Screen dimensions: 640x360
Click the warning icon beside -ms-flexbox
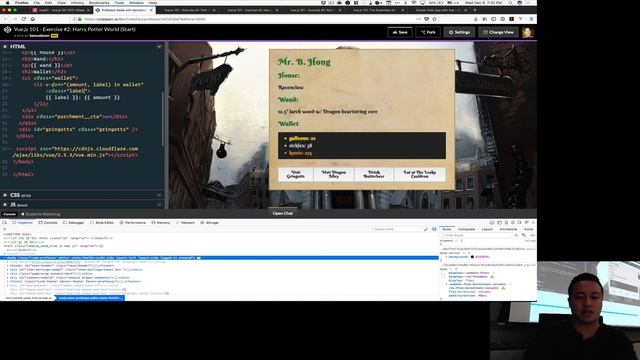point(492,277)
